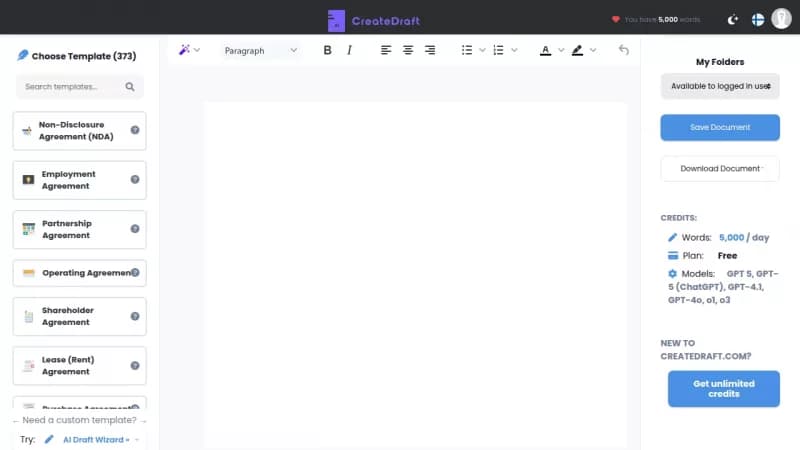This screenshot has height=450, width=800.
Task: Expand the magic wand dropdown arrow
Action: (197, 50)
